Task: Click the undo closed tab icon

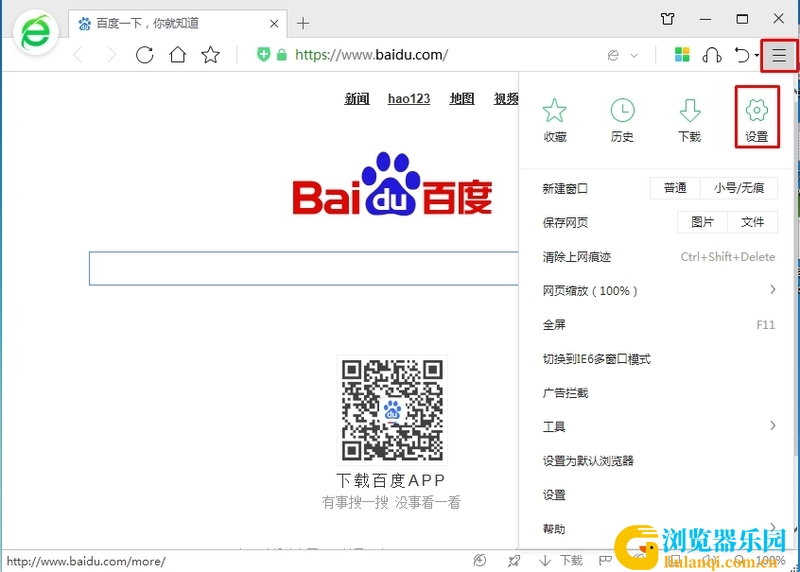Action: [x=742, y=55]
